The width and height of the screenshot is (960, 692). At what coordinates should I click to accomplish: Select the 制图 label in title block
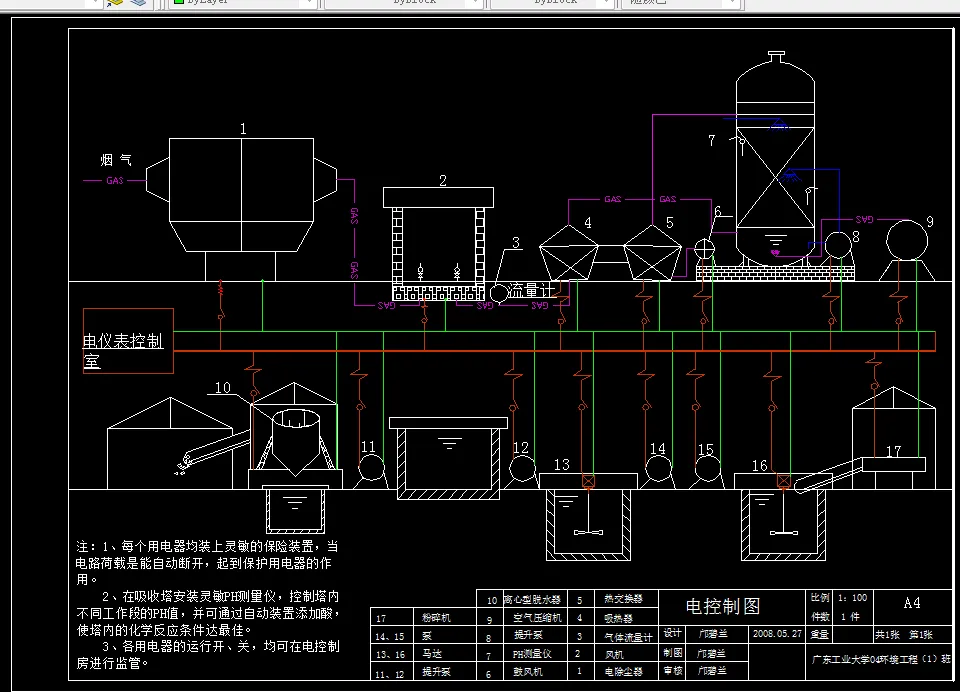(672, 653)
